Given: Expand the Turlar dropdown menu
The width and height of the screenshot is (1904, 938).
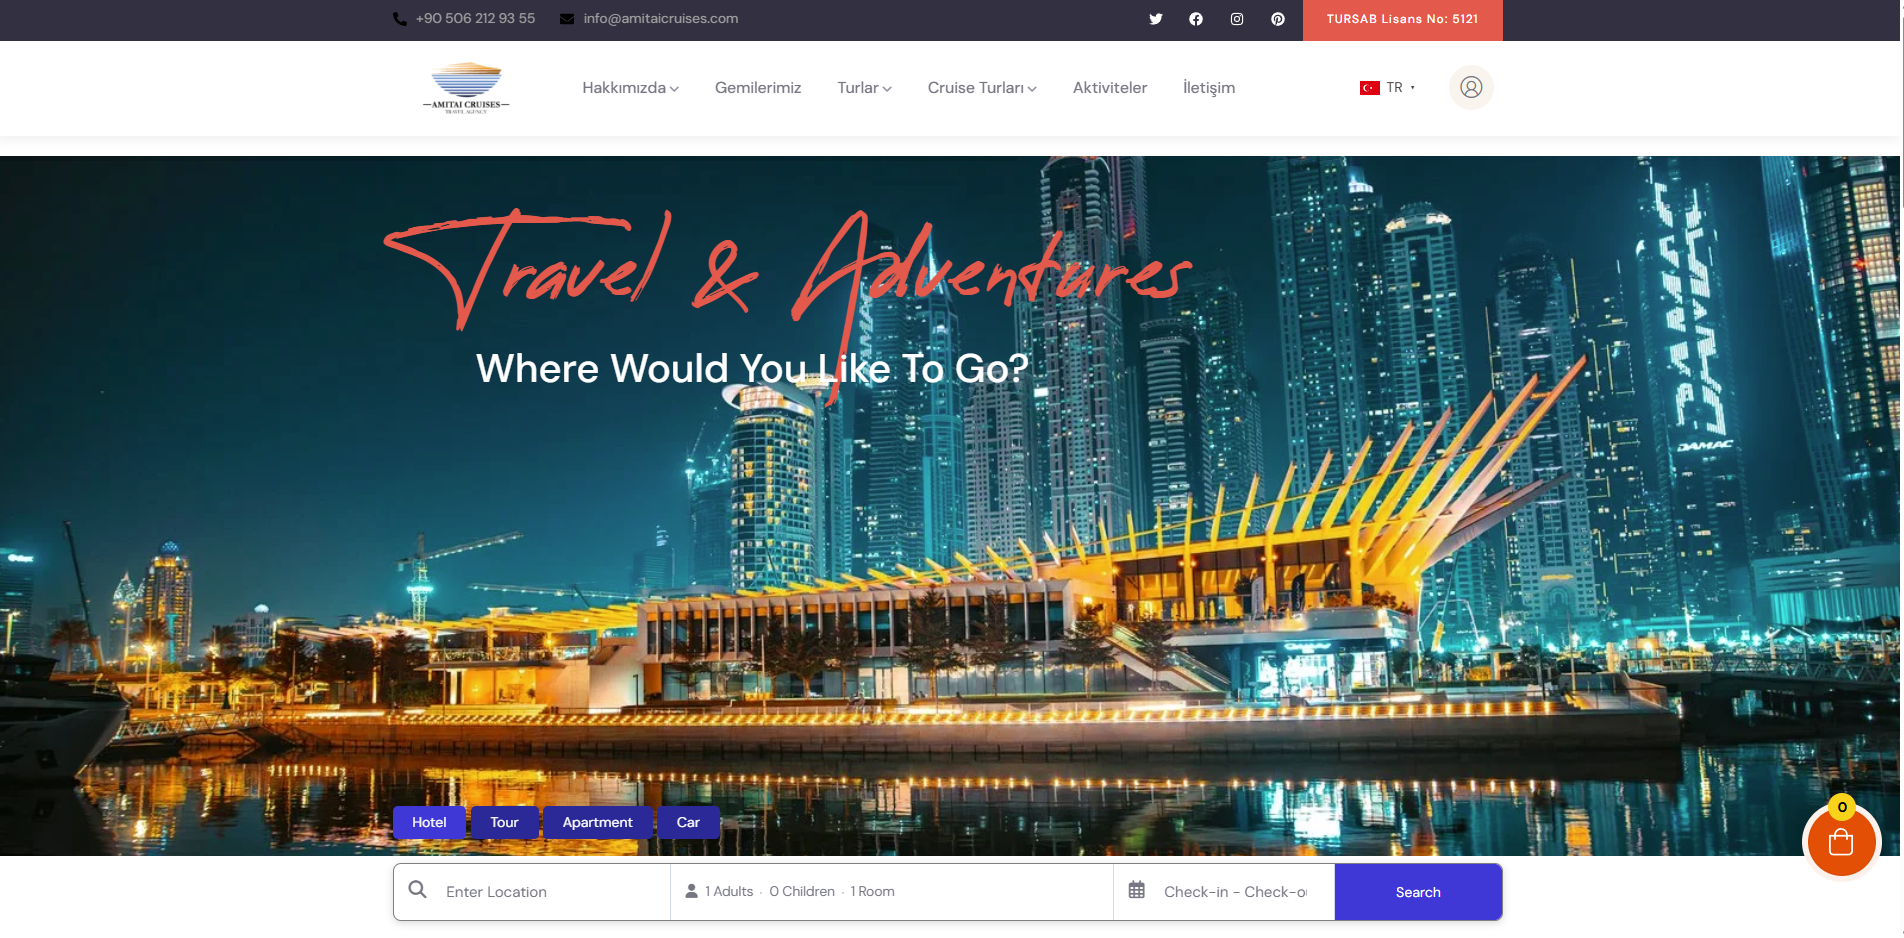Looking at the screenshot, I should pos(864,88).
